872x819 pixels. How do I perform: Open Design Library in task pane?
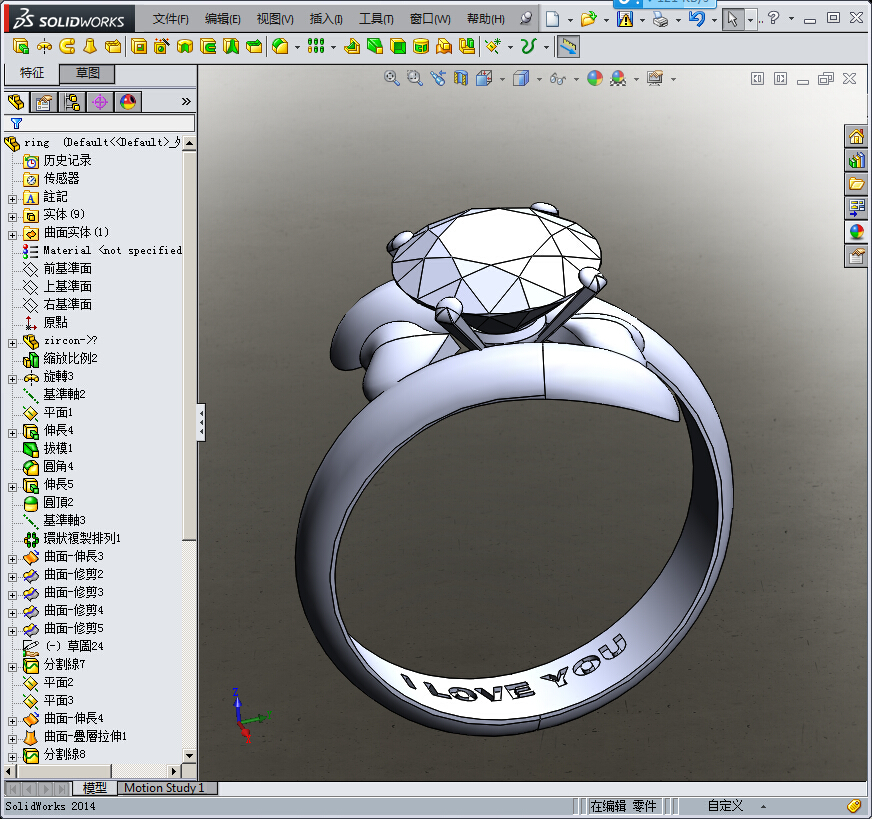[856, 160]
